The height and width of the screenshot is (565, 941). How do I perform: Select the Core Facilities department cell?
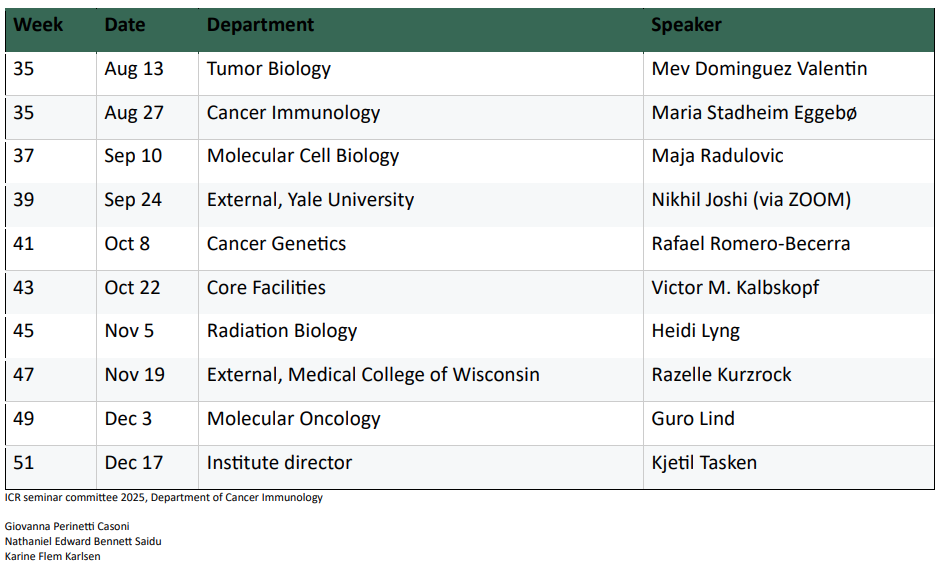point(266,288)
